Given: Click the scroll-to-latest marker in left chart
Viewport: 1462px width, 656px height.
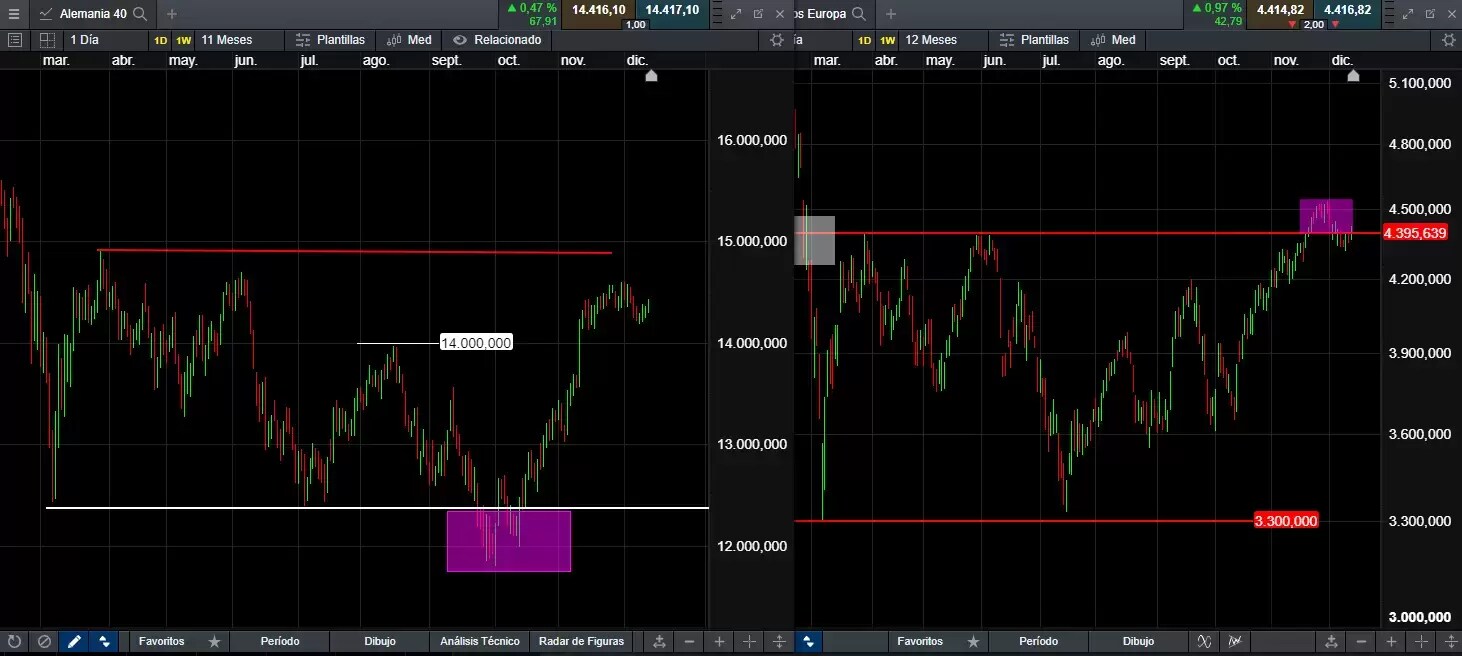Looking at the screenshot, I should pos(651,75).
